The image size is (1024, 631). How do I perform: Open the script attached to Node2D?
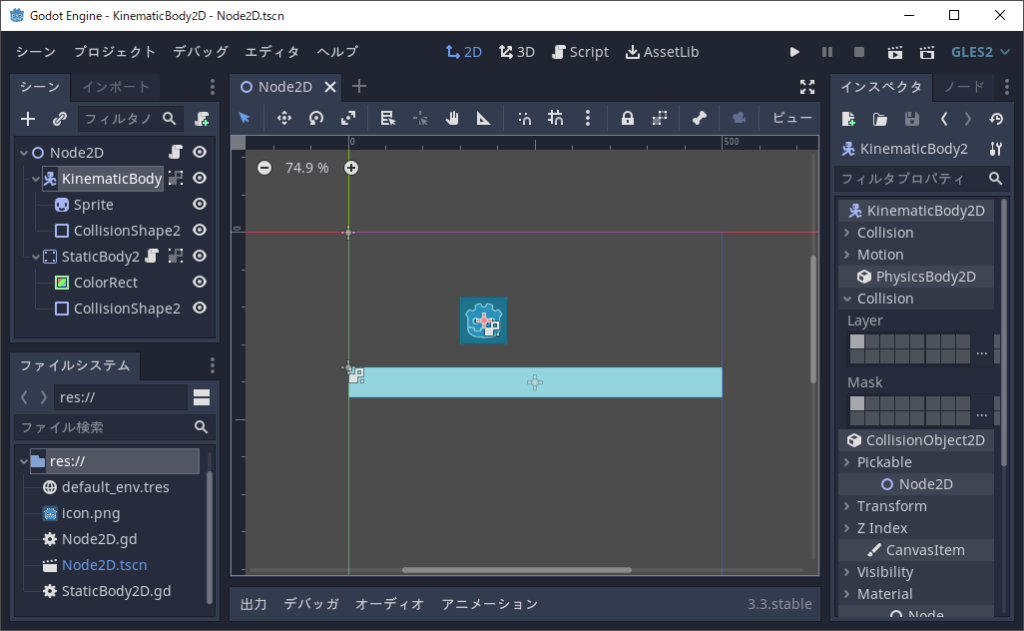(176, 153)
